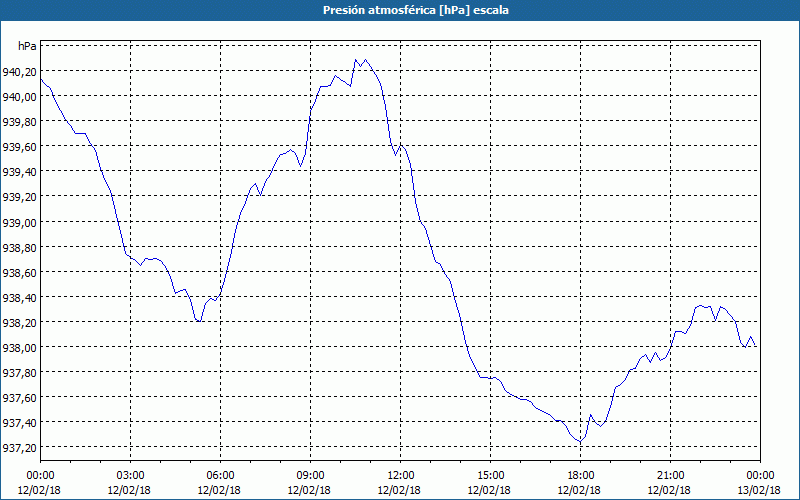
Task: Click the 06:00 time label
Action: [x=220, y=476]
